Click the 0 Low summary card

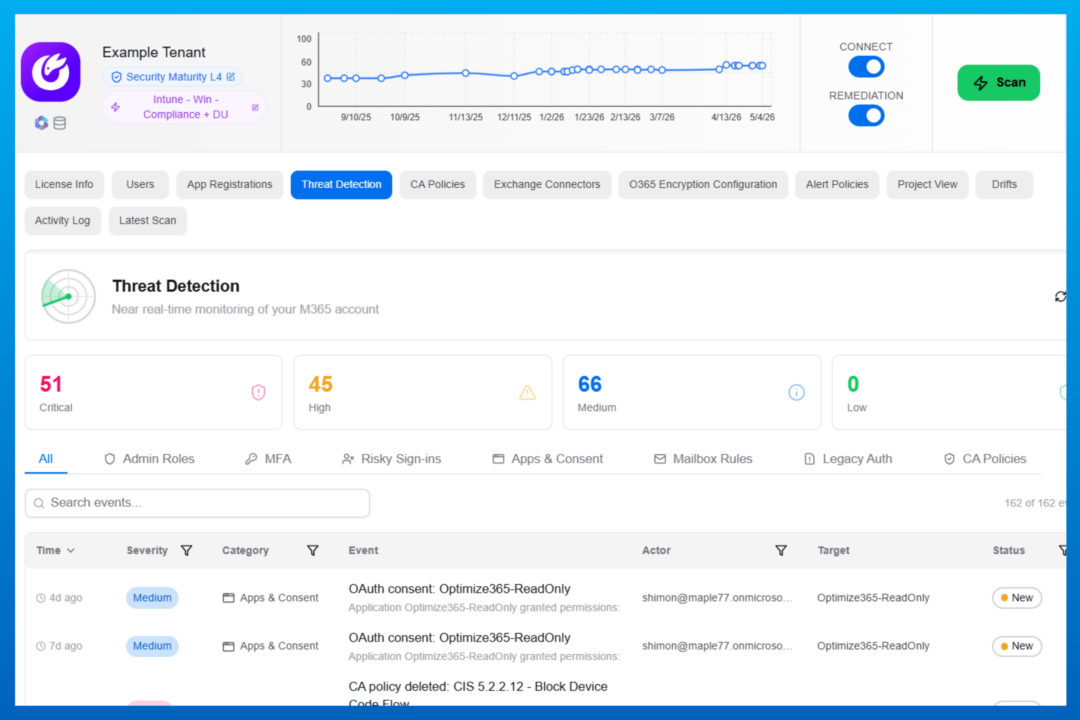click(949, 393)
